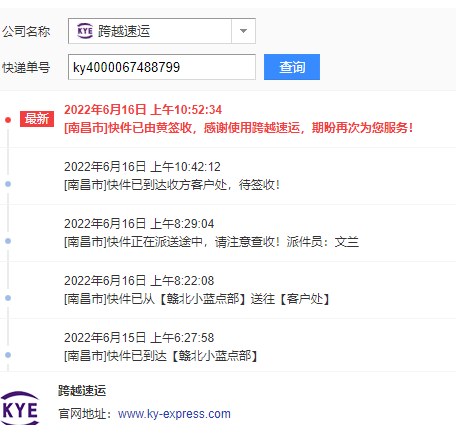Open the company name dropdown arrow

[243, 31]
